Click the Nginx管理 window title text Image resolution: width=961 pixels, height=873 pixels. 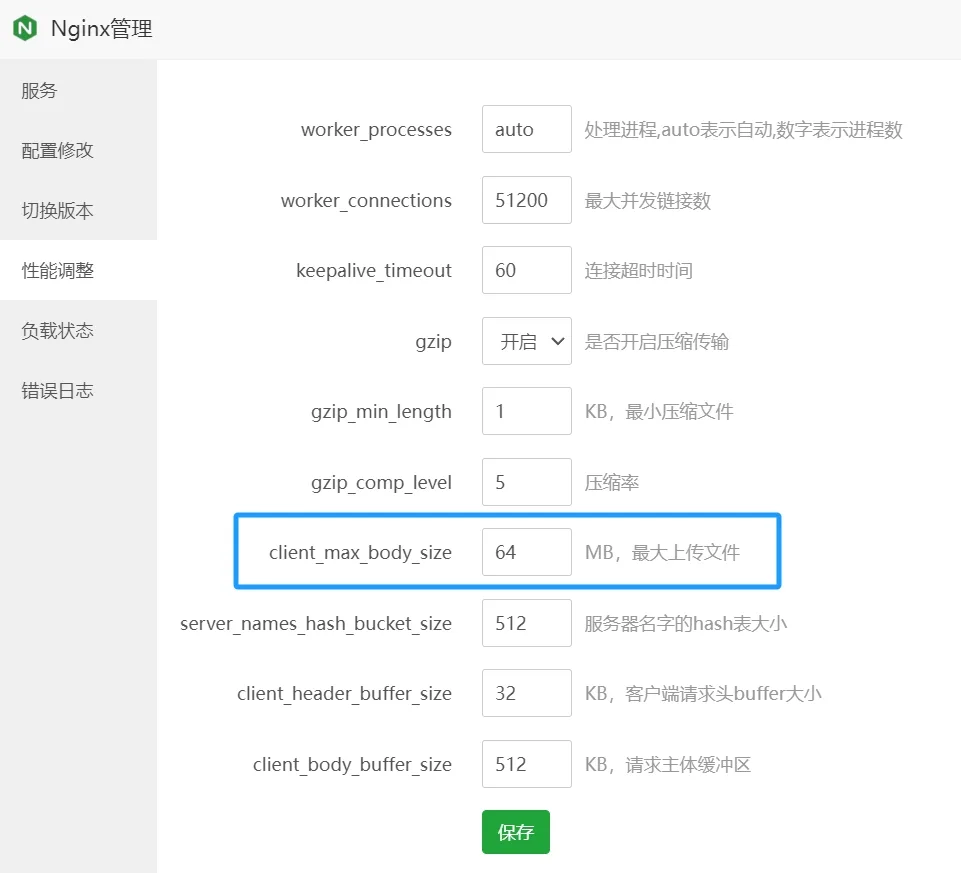click(x=101, y=29)
